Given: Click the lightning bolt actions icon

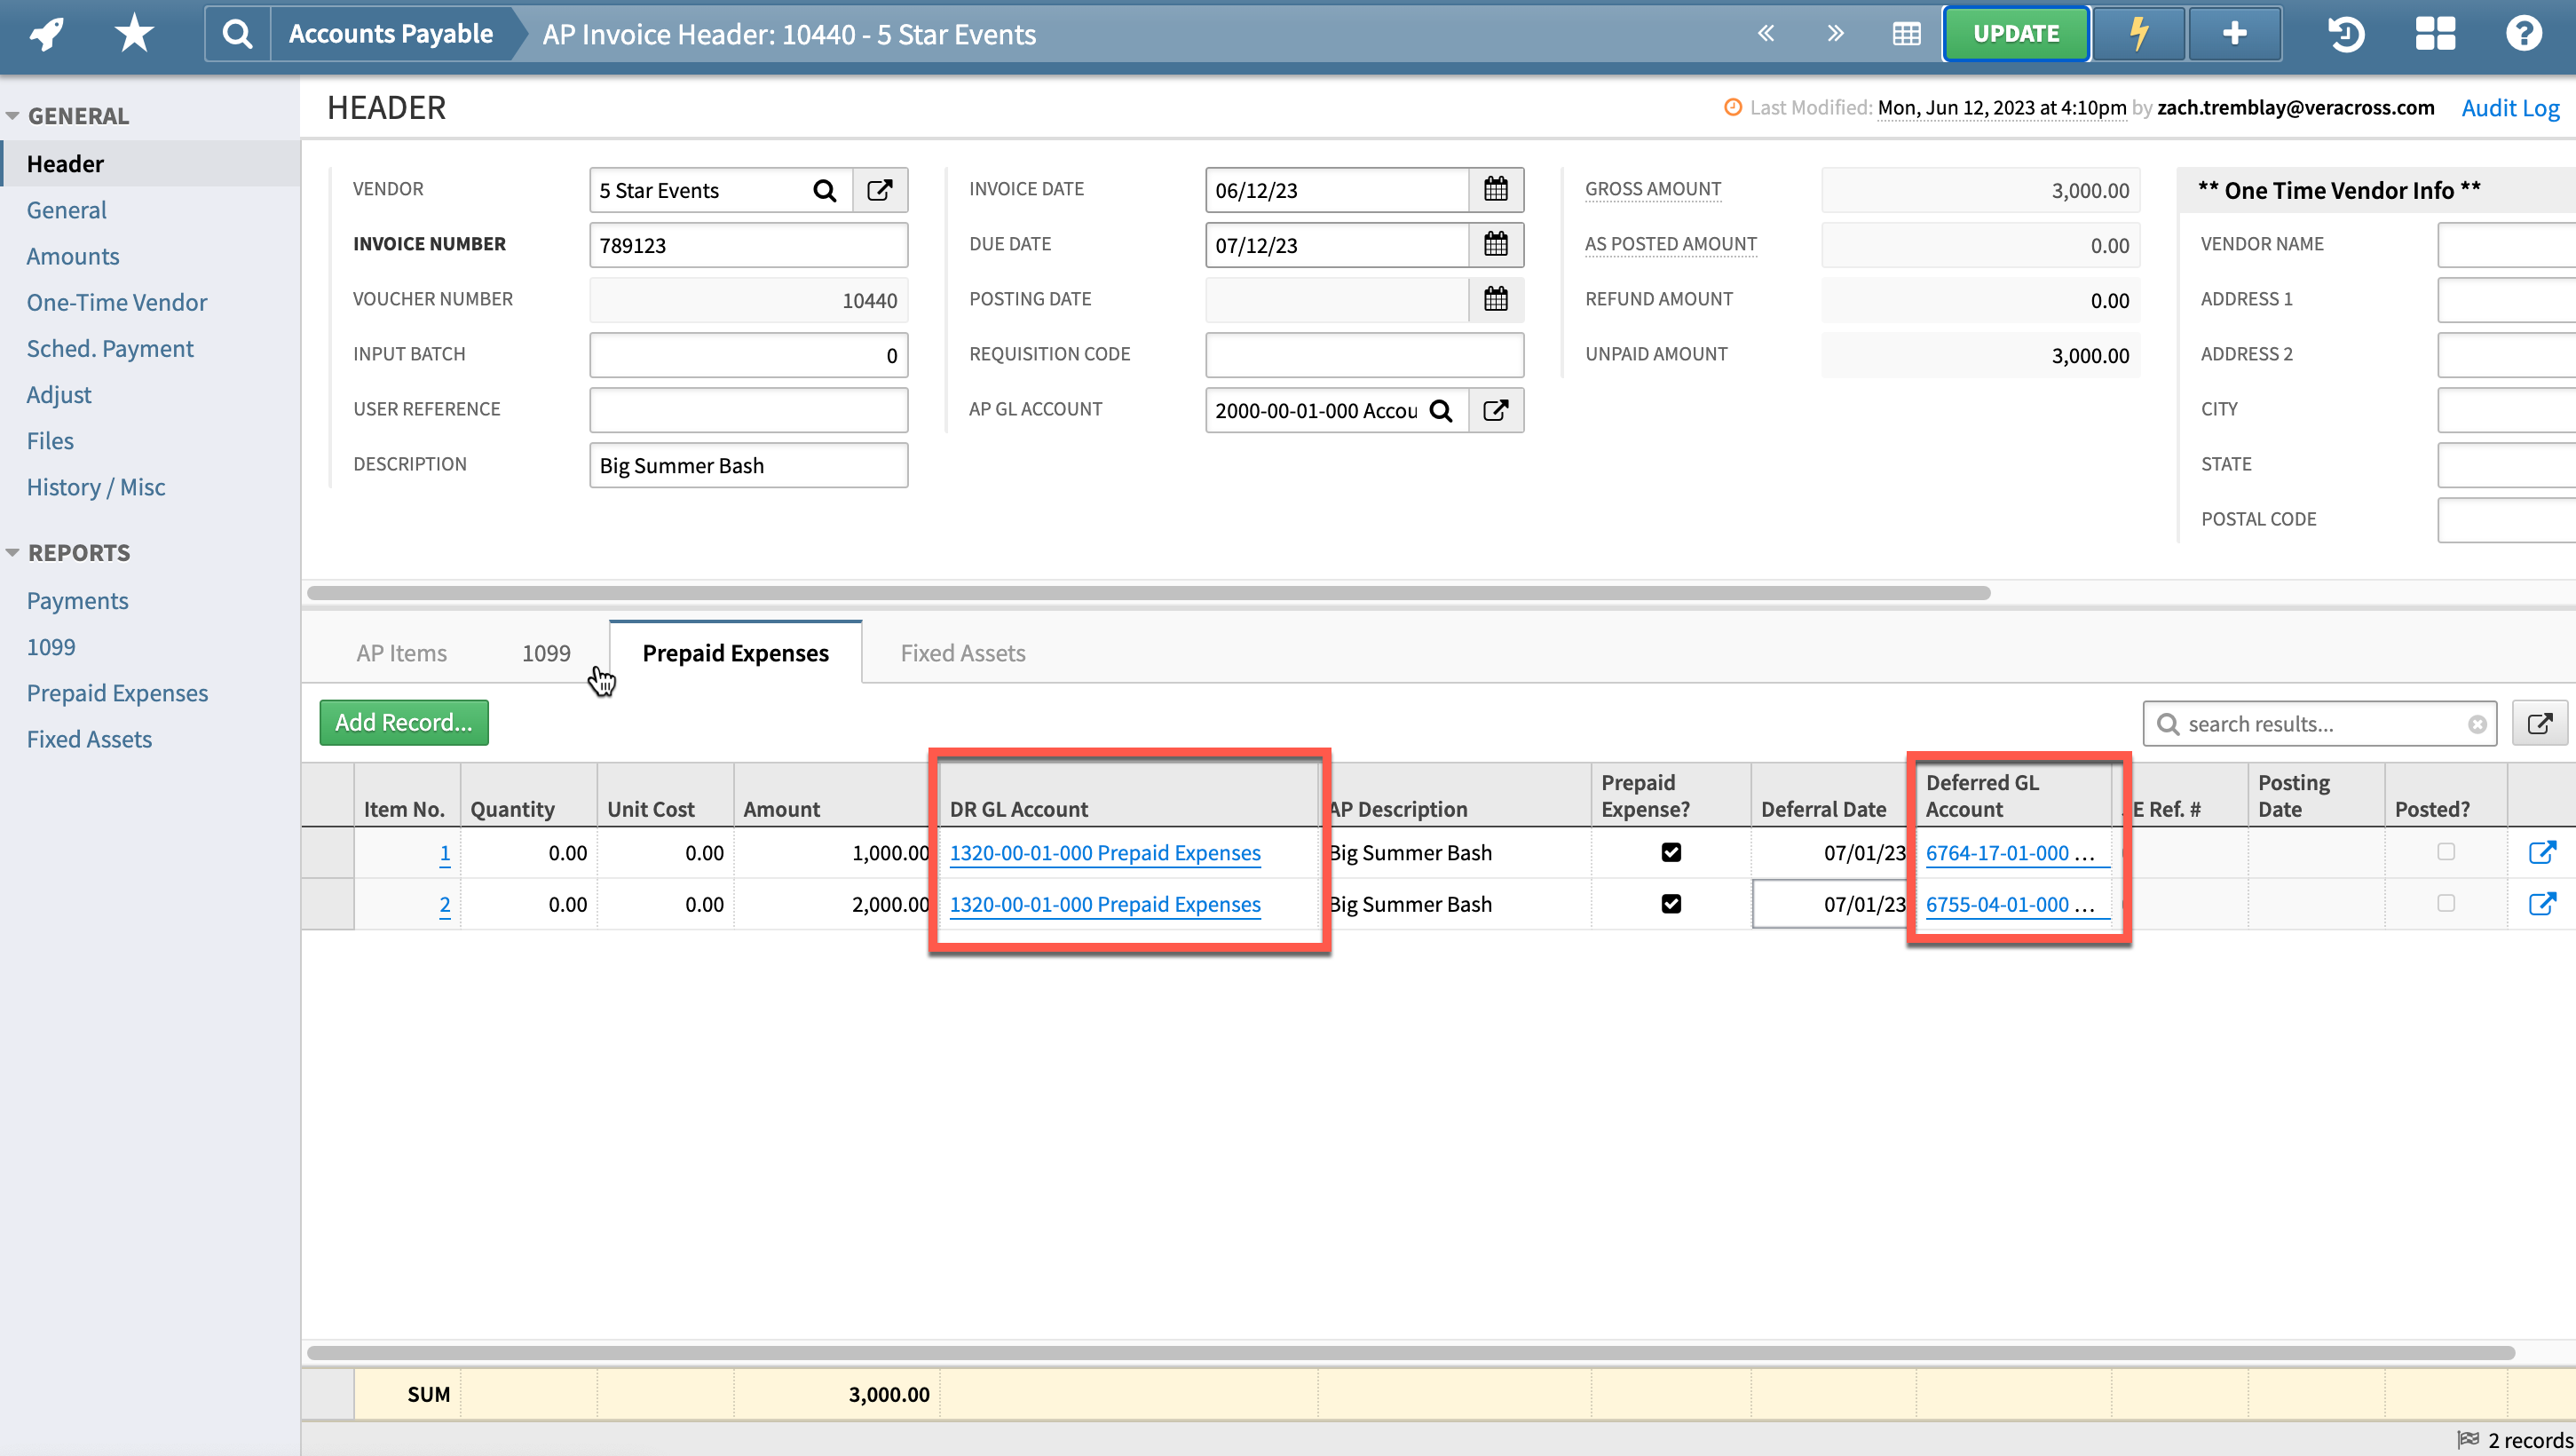Looking at the screenshot, I should coord(2138,33).
